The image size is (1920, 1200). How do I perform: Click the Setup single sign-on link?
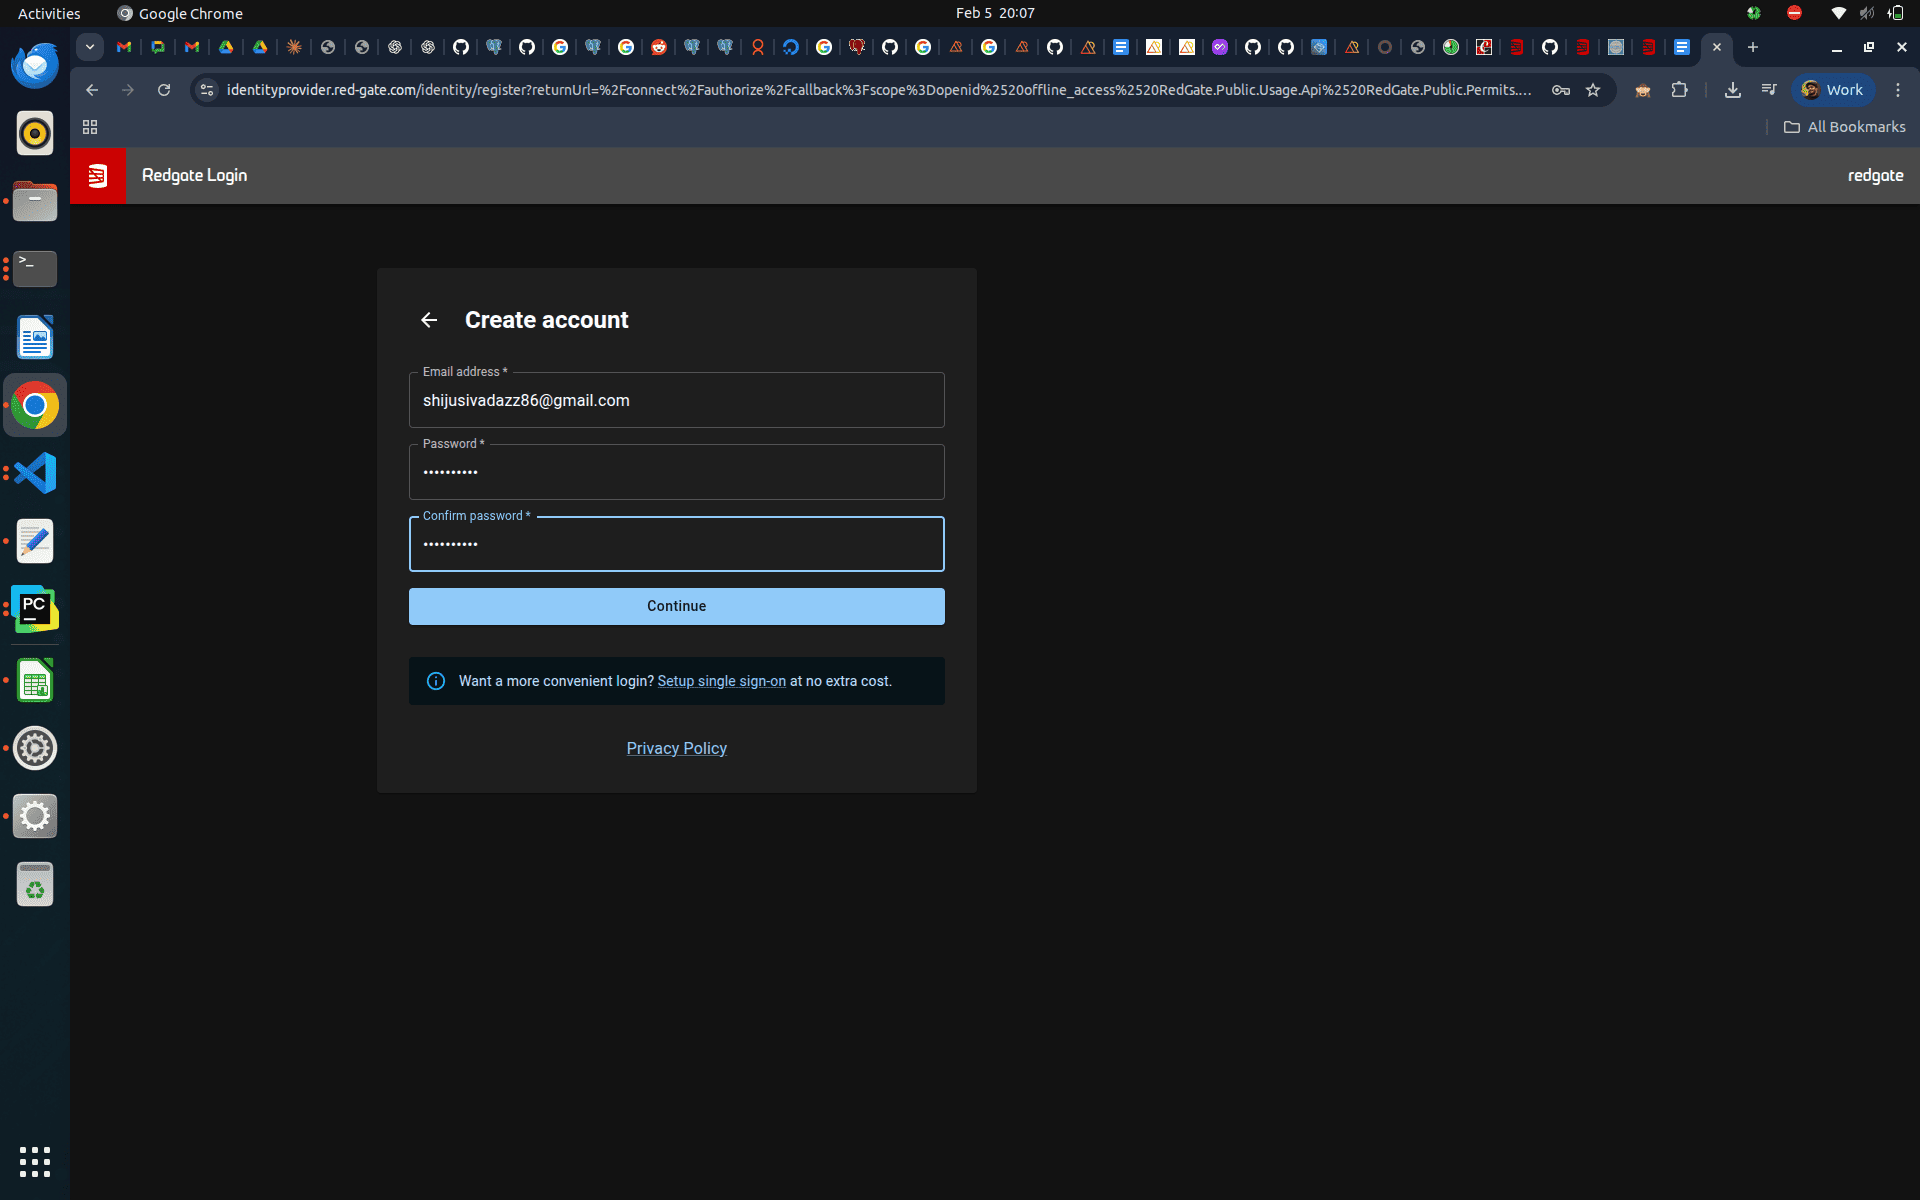point(721,681)
